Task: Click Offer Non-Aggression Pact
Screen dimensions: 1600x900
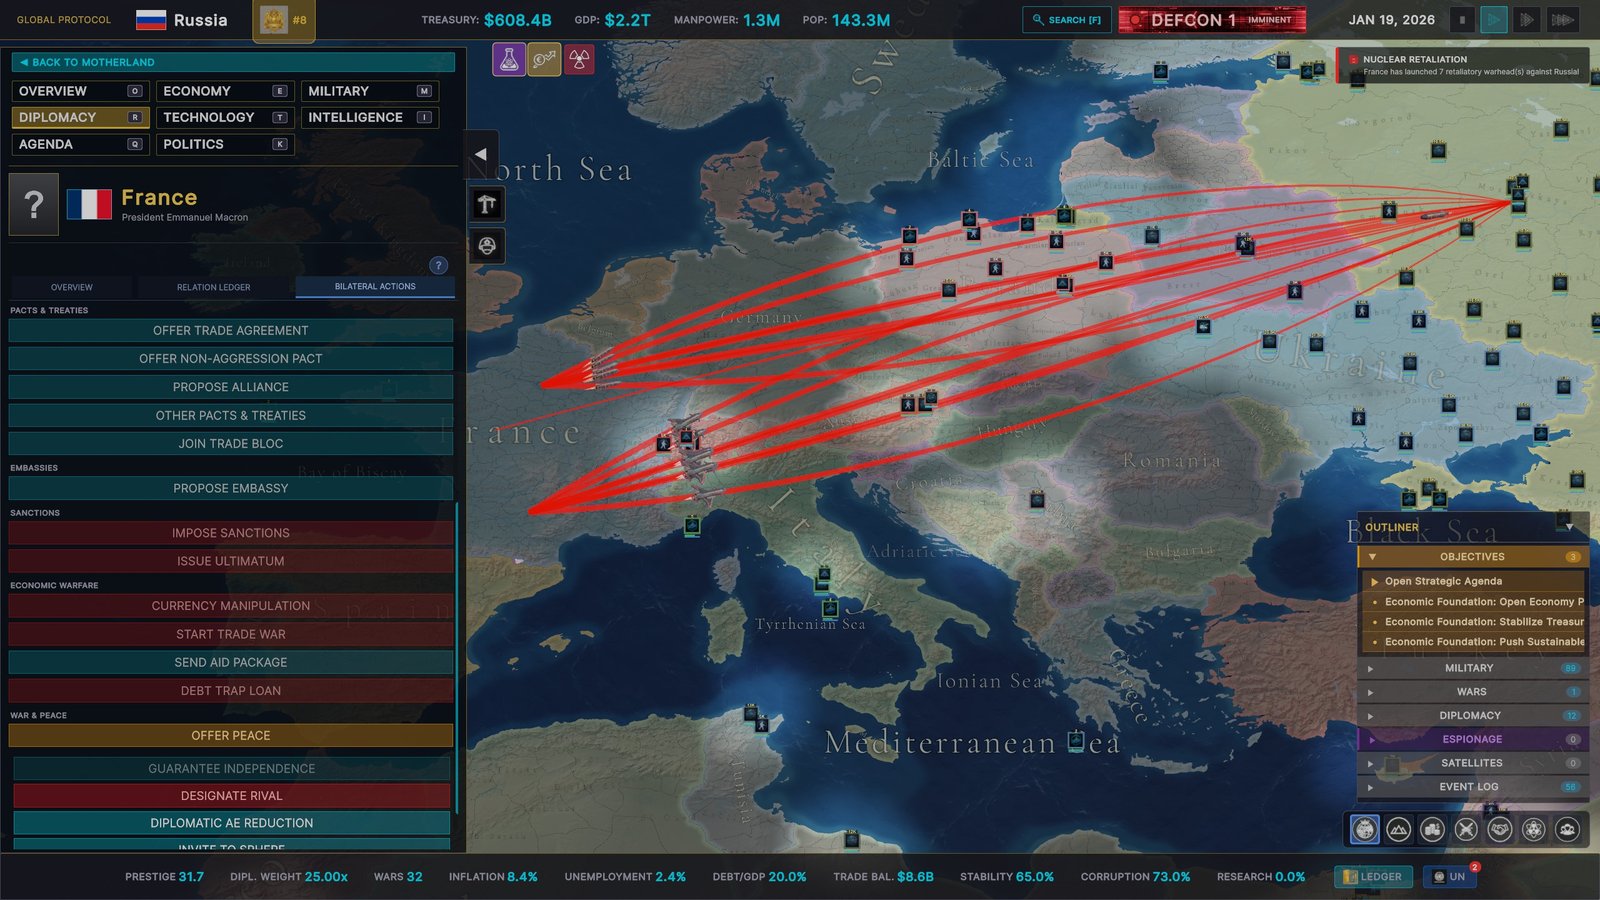Action: point(231,359)
